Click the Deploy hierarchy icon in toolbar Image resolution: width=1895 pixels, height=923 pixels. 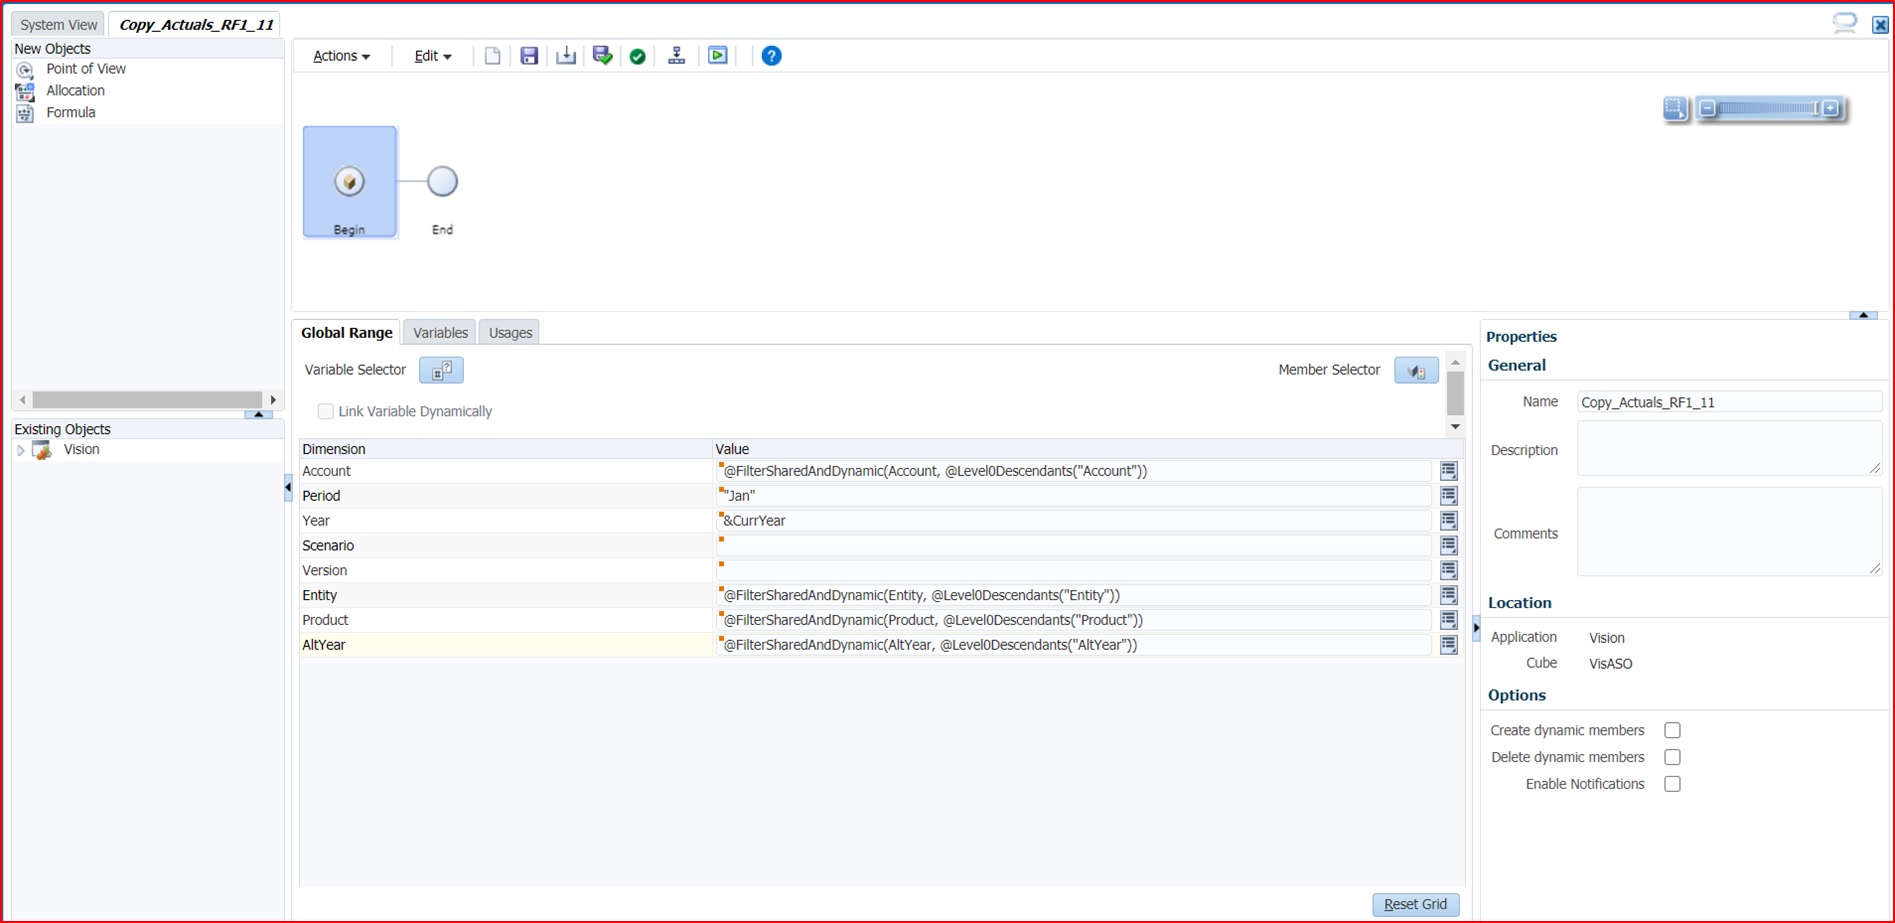coord(677,56)
